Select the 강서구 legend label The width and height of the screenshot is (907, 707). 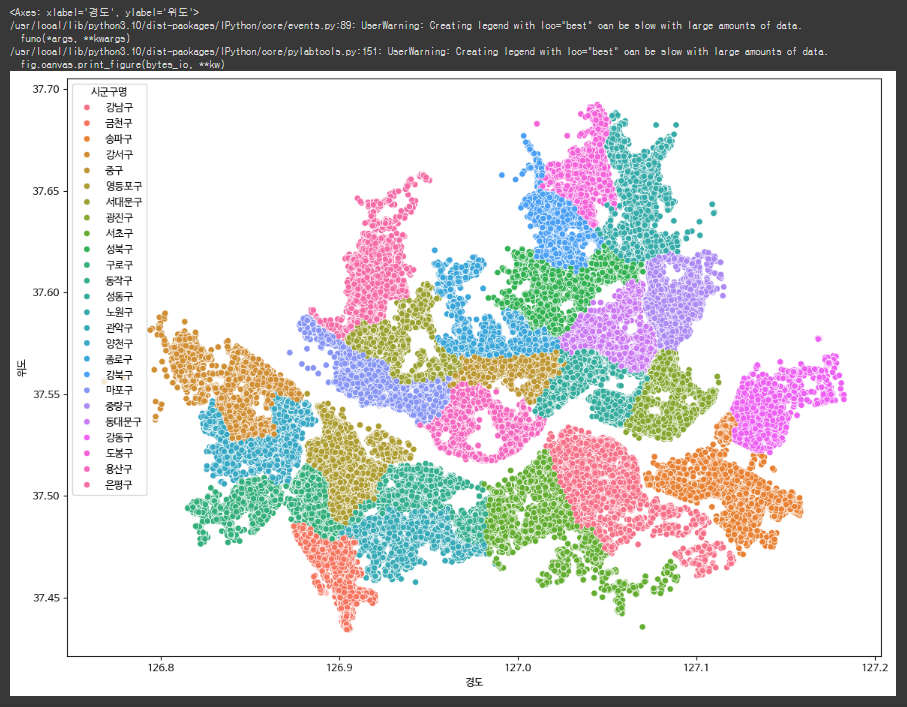(119, 154)
